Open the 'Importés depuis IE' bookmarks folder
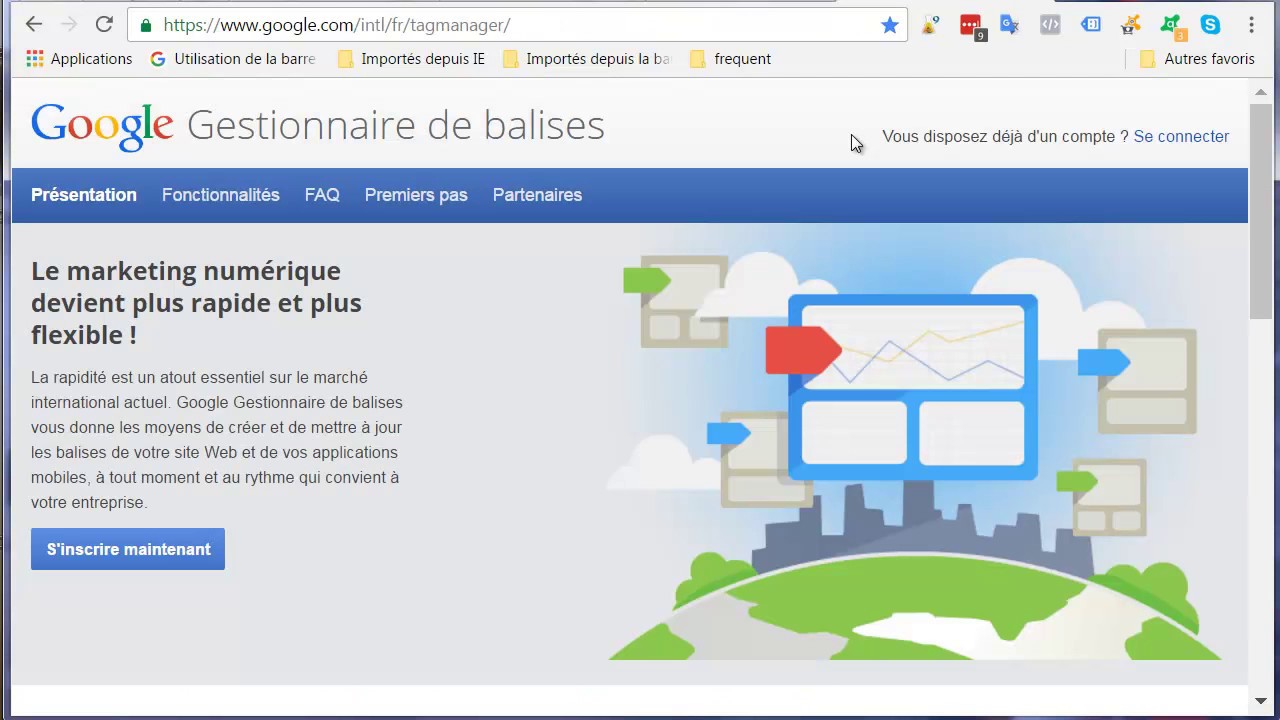This screenshot has height=720, width=1280. (x=411, y=59)
